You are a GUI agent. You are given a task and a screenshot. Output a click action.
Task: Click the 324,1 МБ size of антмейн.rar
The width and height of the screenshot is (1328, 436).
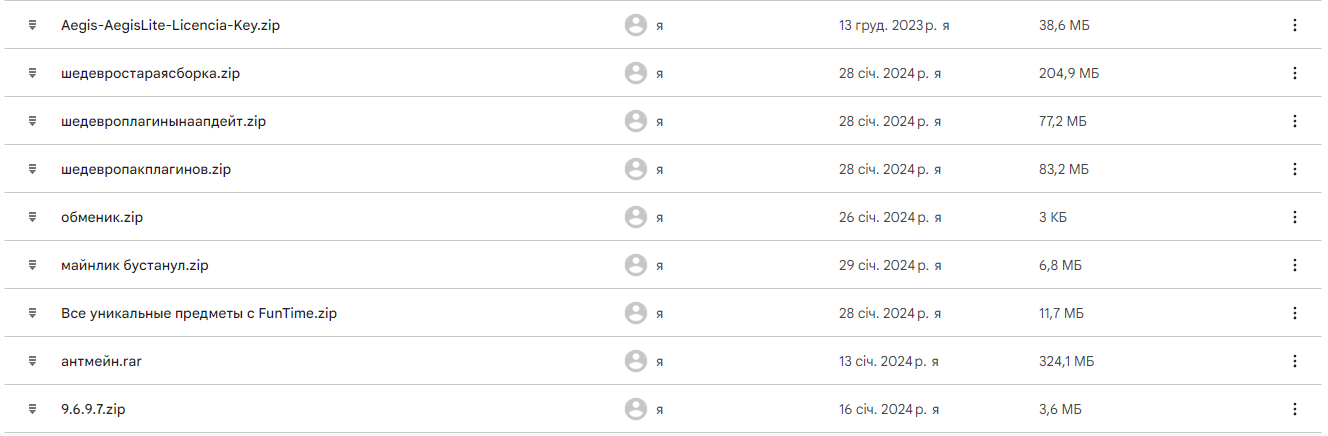coord(1066,361)
